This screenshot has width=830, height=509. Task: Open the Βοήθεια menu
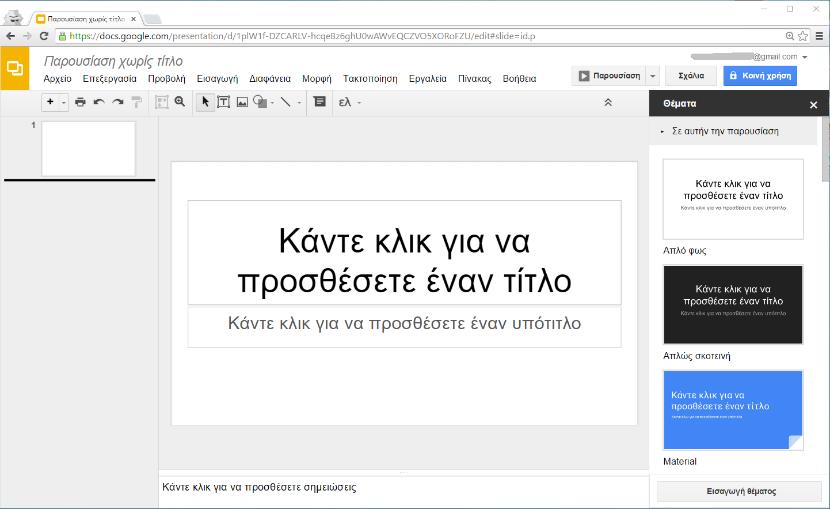pyautogui.click(x=519, y=78)
